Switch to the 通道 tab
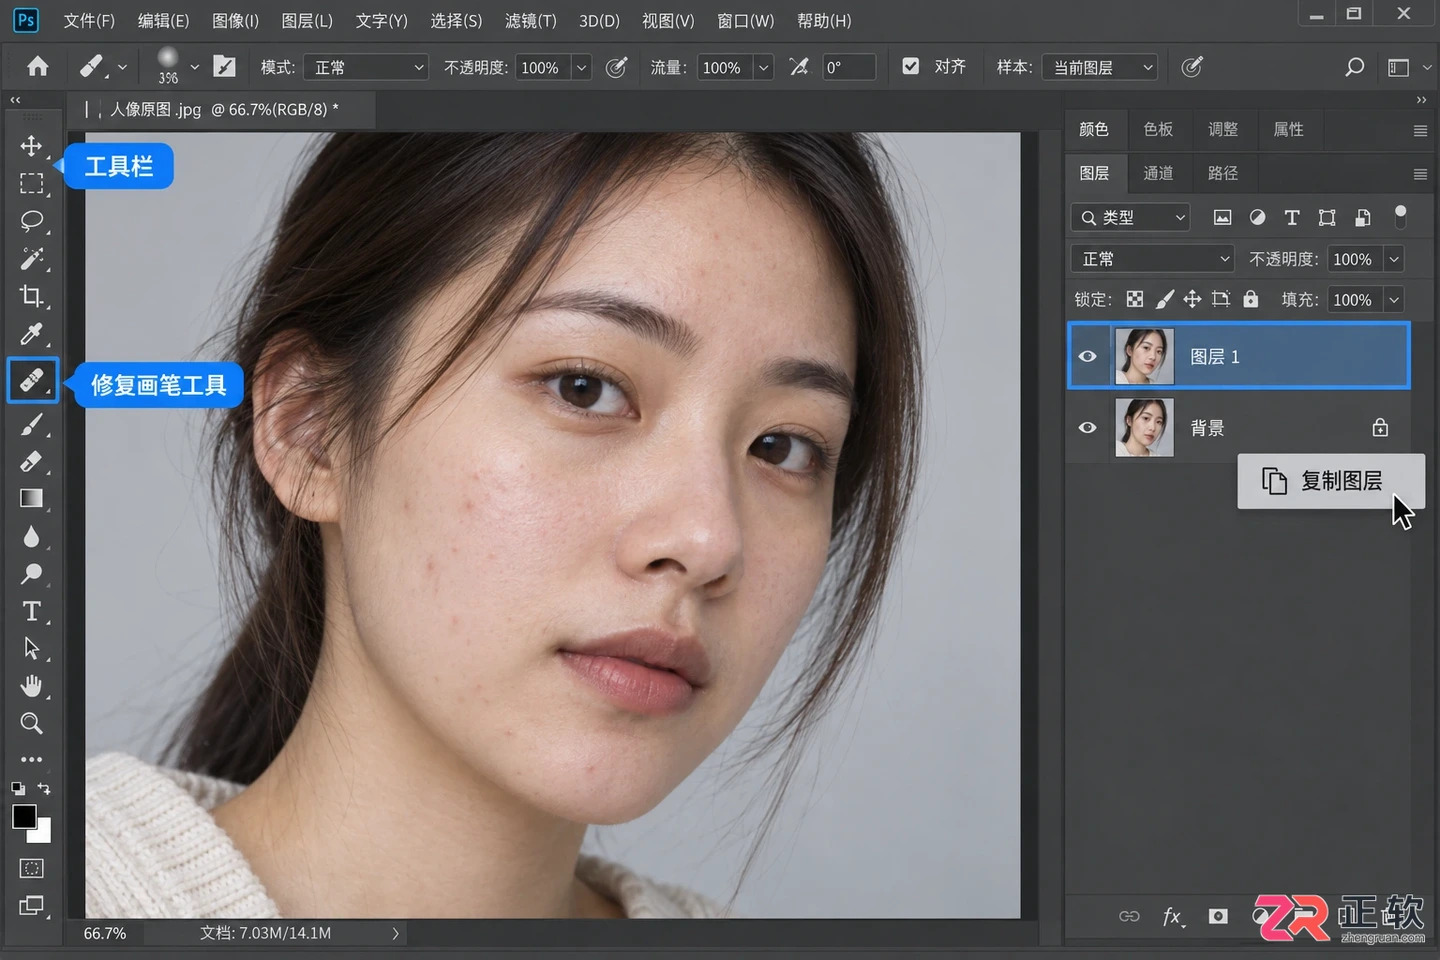Screen dimensions: 1440x960 (1158, 173)
